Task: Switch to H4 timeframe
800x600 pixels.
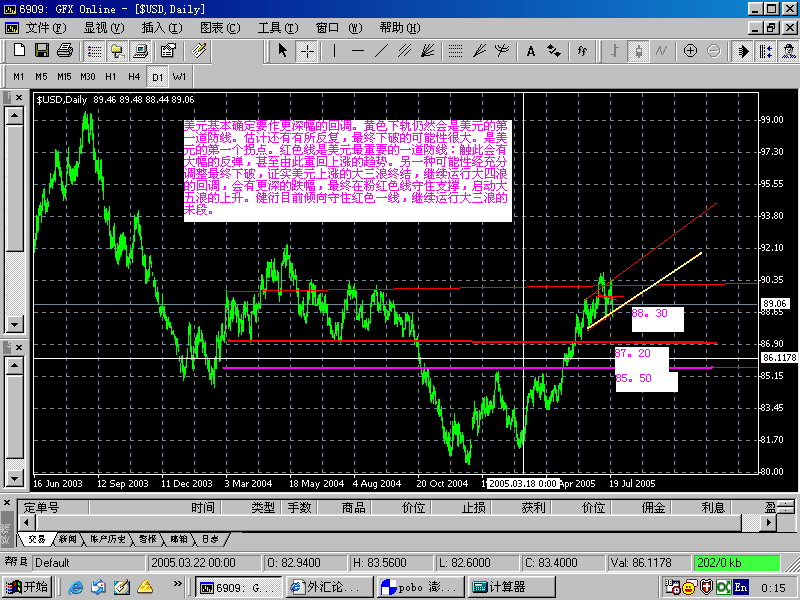Action: click(134, 77)
